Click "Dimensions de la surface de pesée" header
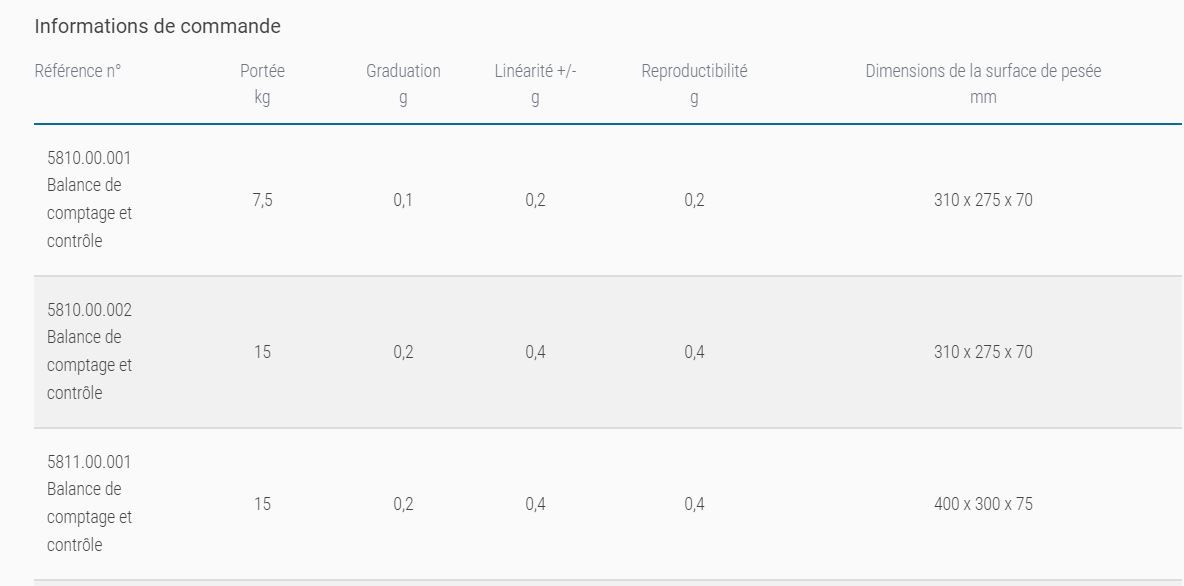The width and height of the screenshot is (1184, 586). point(983,71)
